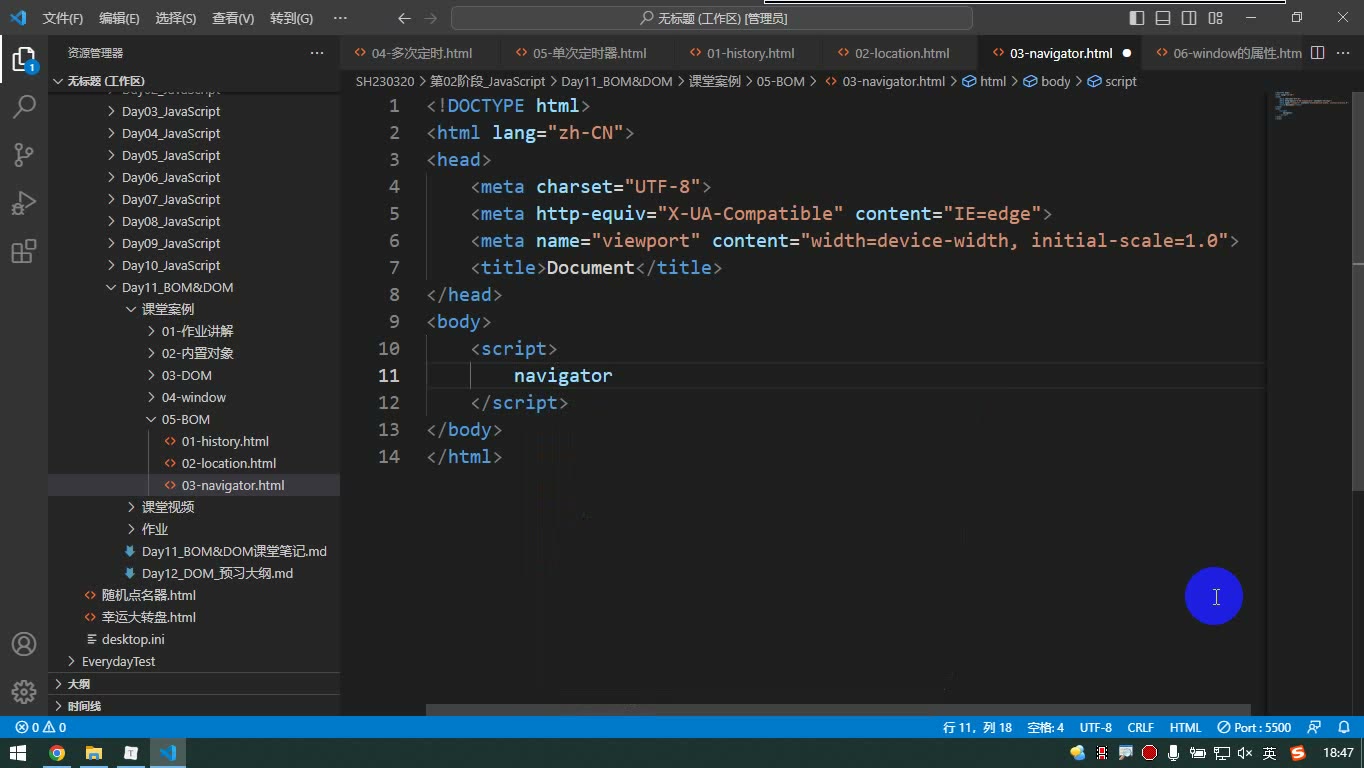This screenshot has height=768, width=1364.
Task: Click UTF-8 encoding in status bar
Action: coord(1095,727)
